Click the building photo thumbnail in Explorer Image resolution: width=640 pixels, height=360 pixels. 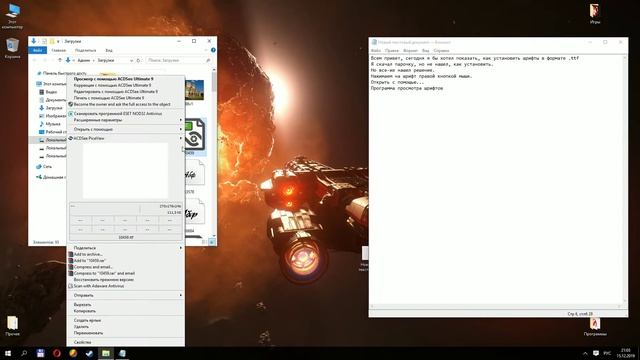pos(195,90)
